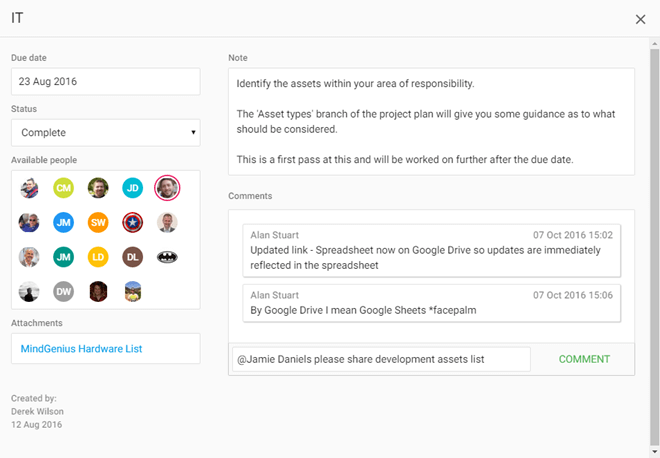Choose the Captain America shield avatar
This screenshot has width=660, height=458.
(x=133, y=222)
